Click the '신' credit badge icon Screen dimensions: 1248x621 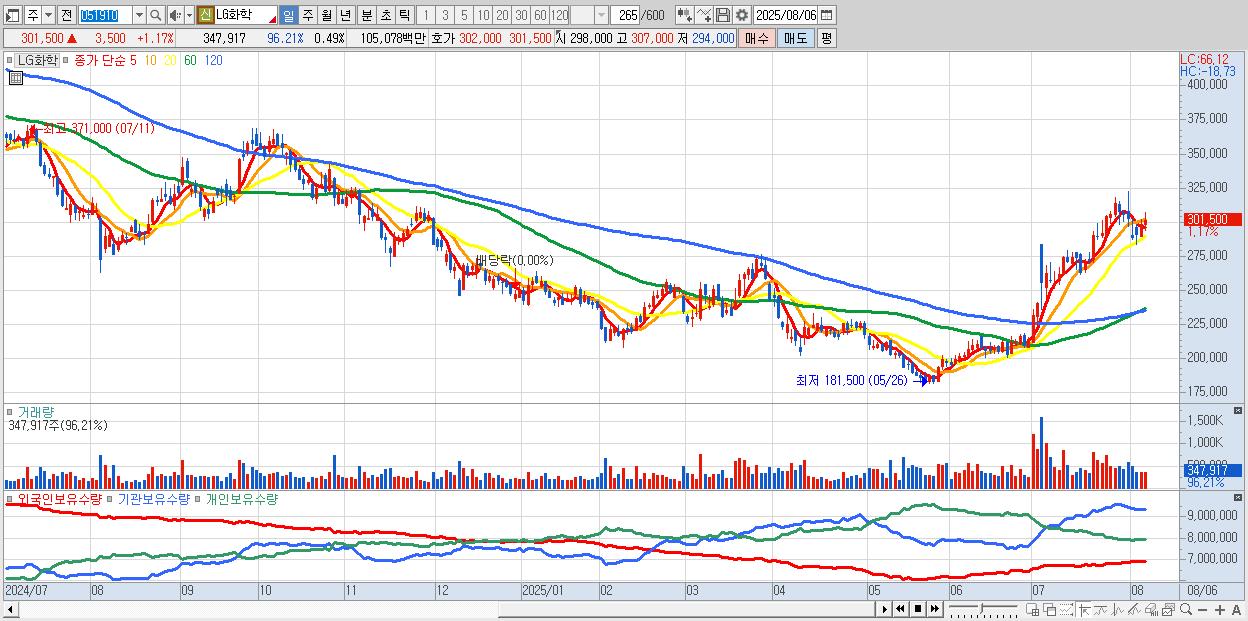205,16
